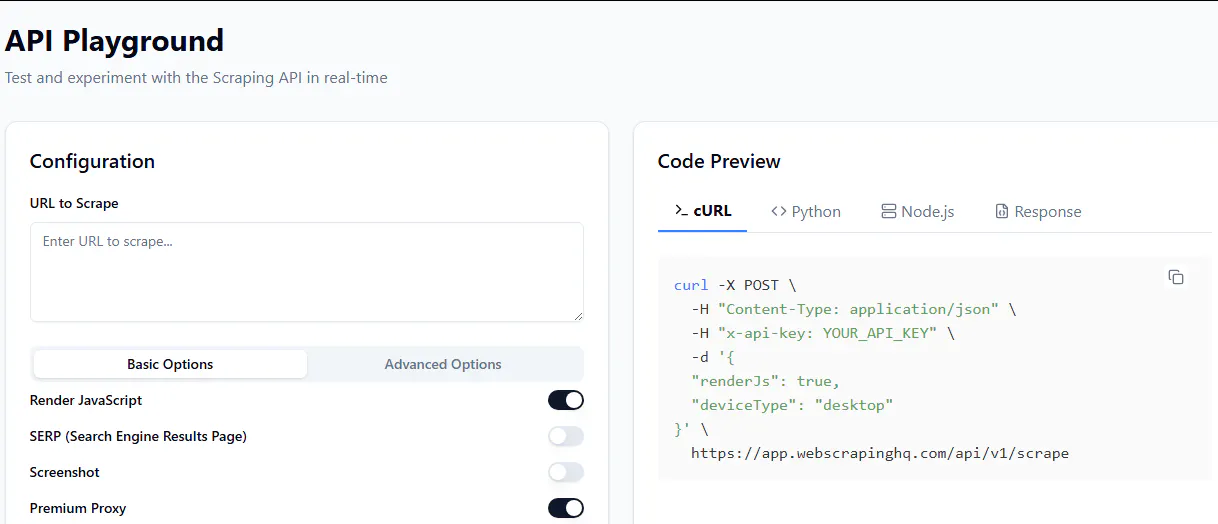Screen dimensions: 1218x524
Task: View the Node.js code tab
Action: [x=917, y=211]
